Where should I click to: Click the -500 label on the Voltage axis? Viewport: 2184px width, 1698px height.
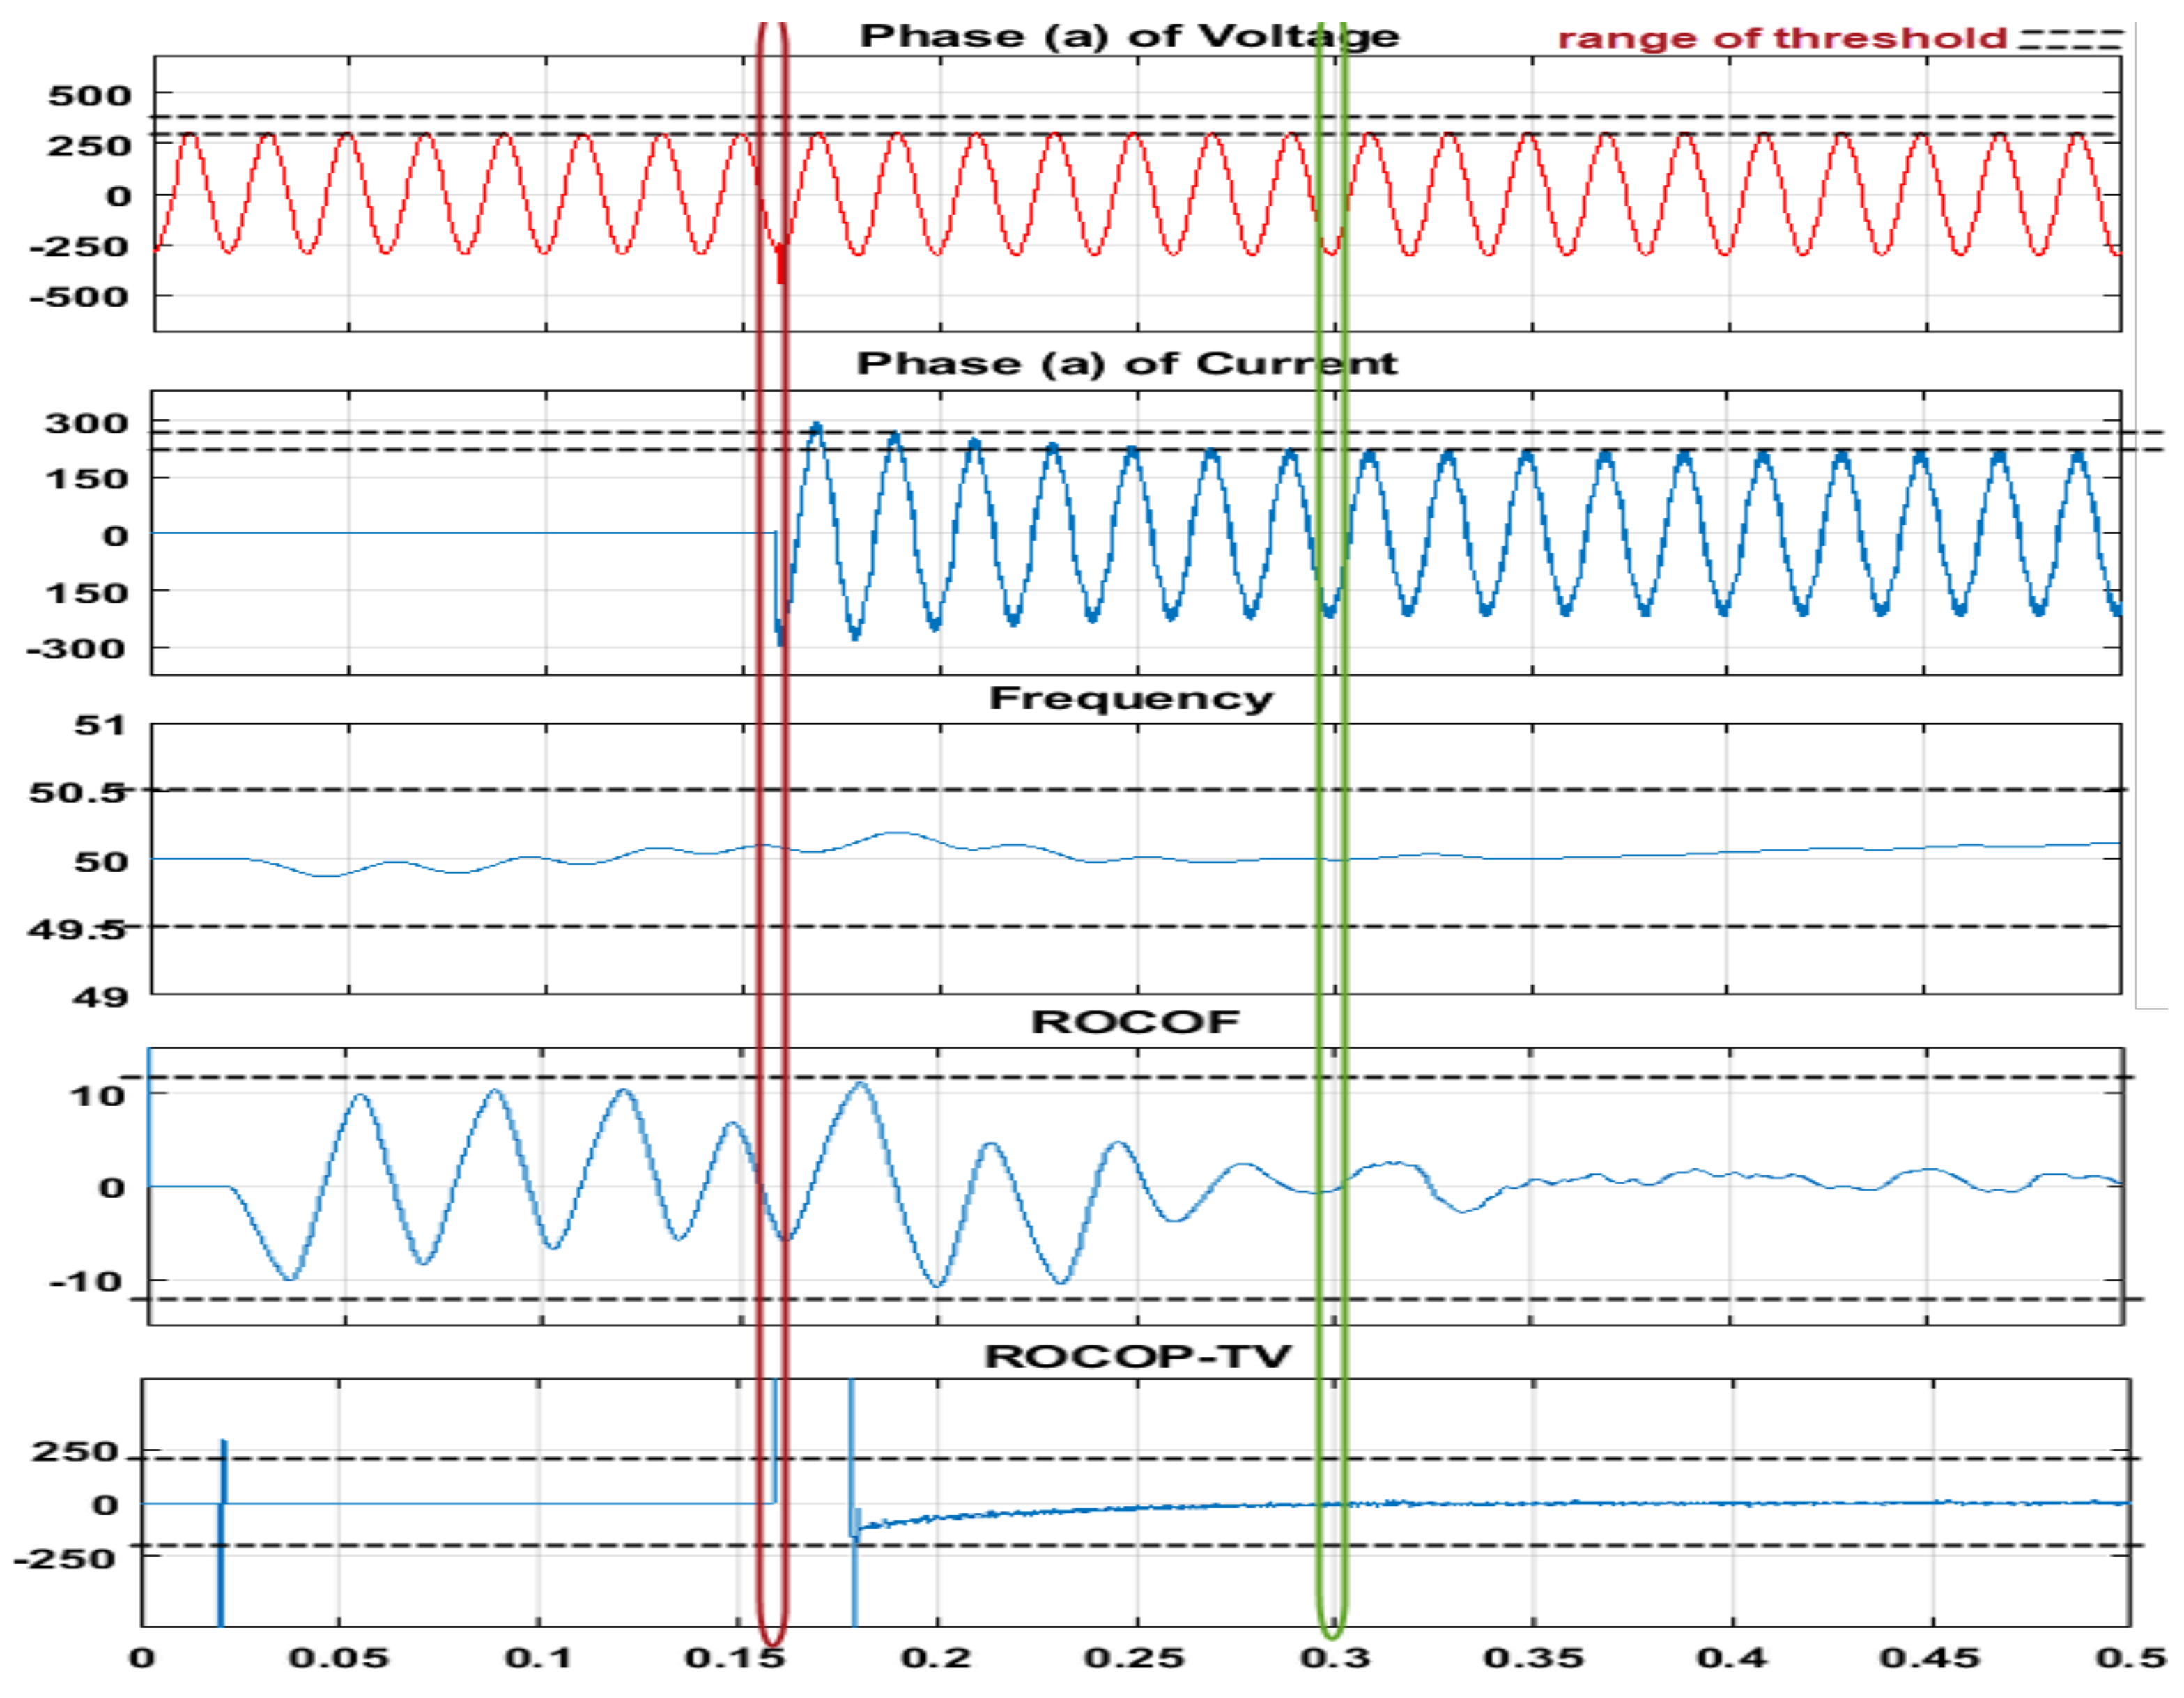pos(80,297)
